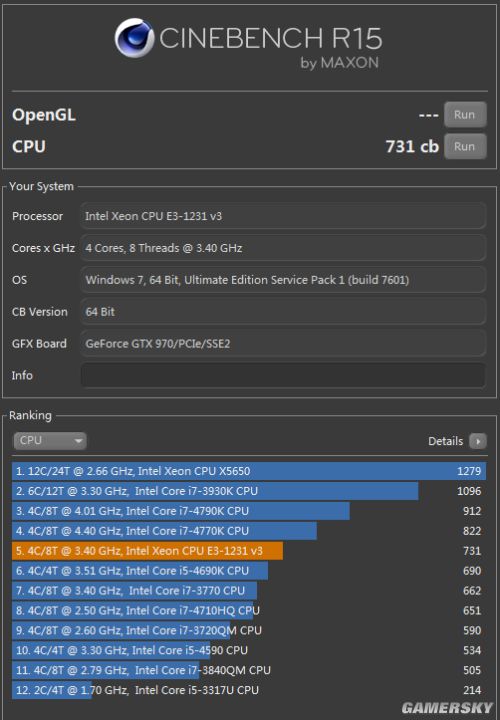Select the i7-4790K ranking row
Viewport: 500px width, 720px height.
click(249, 511)
